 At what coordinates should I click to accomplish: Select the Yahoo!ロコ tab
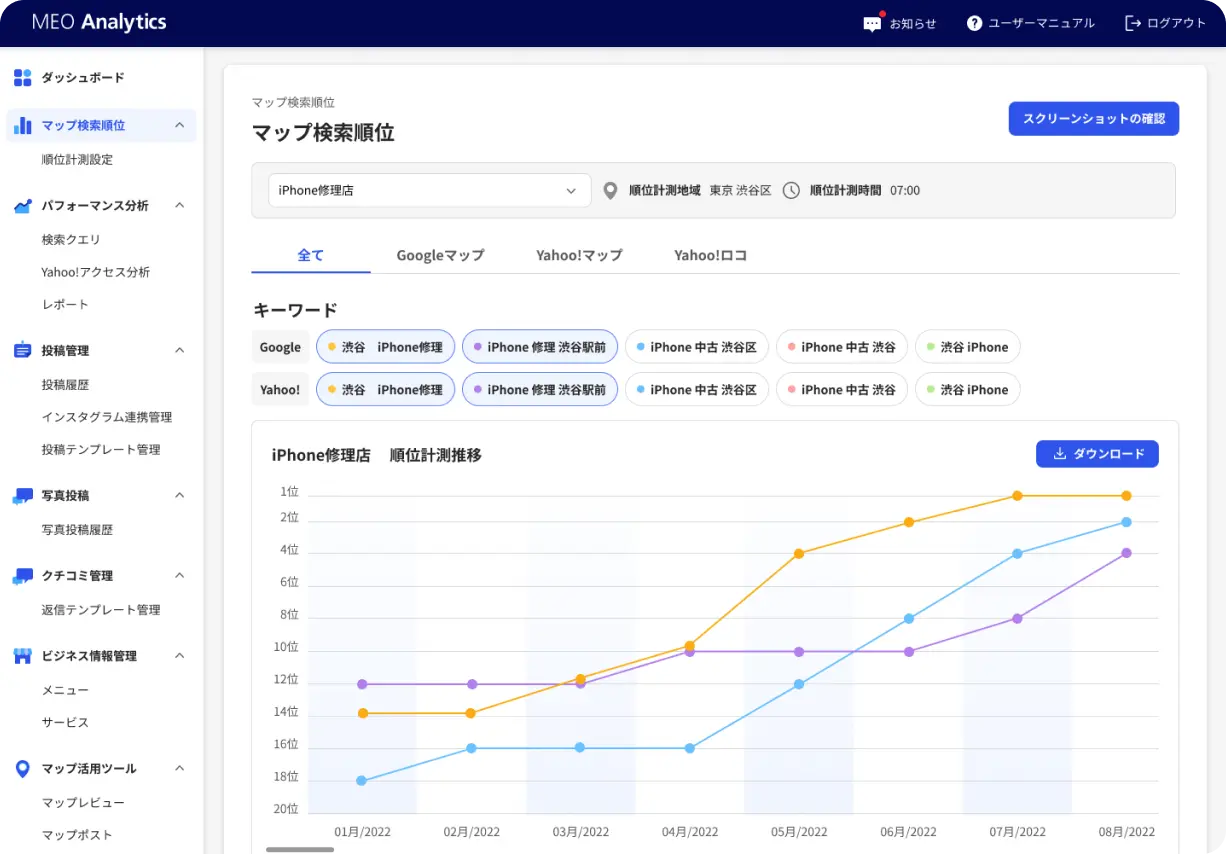[710, 255]
